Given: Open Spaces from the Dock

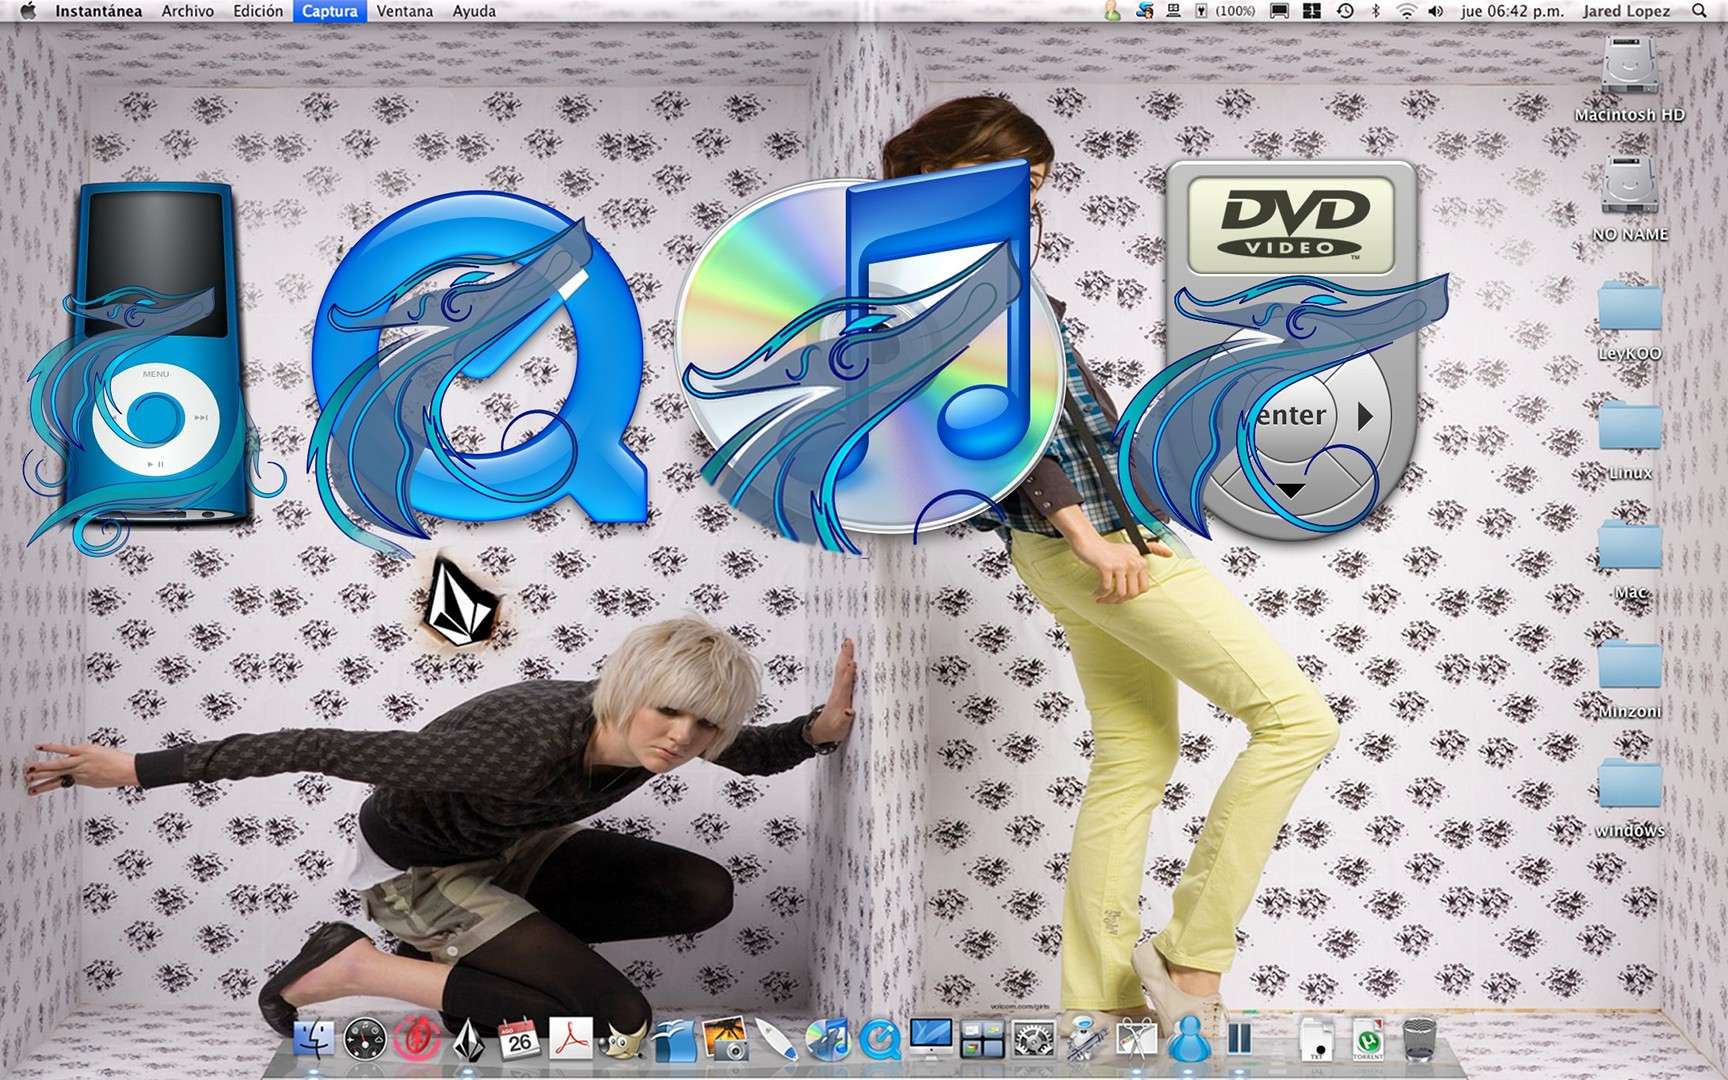Looking at the screenshot, I should click(x=982, y=1040).
